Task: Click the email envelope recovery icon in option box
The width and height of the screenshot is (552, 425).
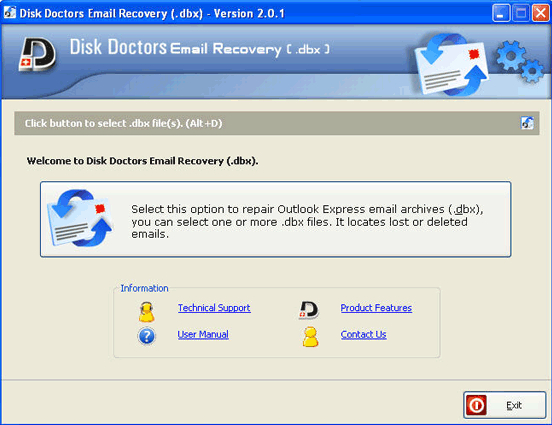Action: 81,218
